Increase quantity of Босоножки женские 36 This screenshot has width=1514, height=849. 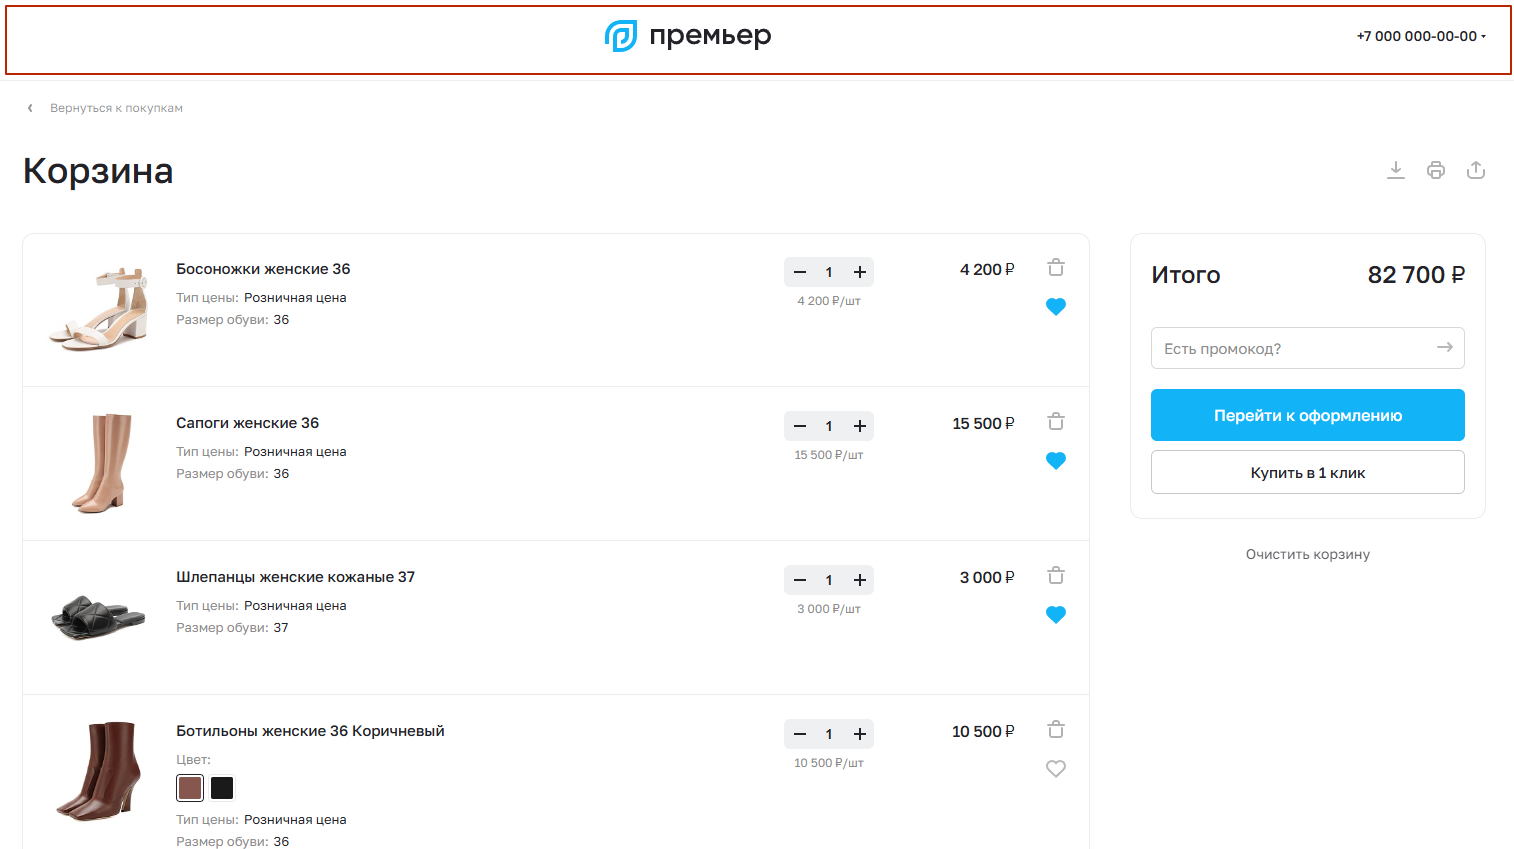click(x=860, y=272)
